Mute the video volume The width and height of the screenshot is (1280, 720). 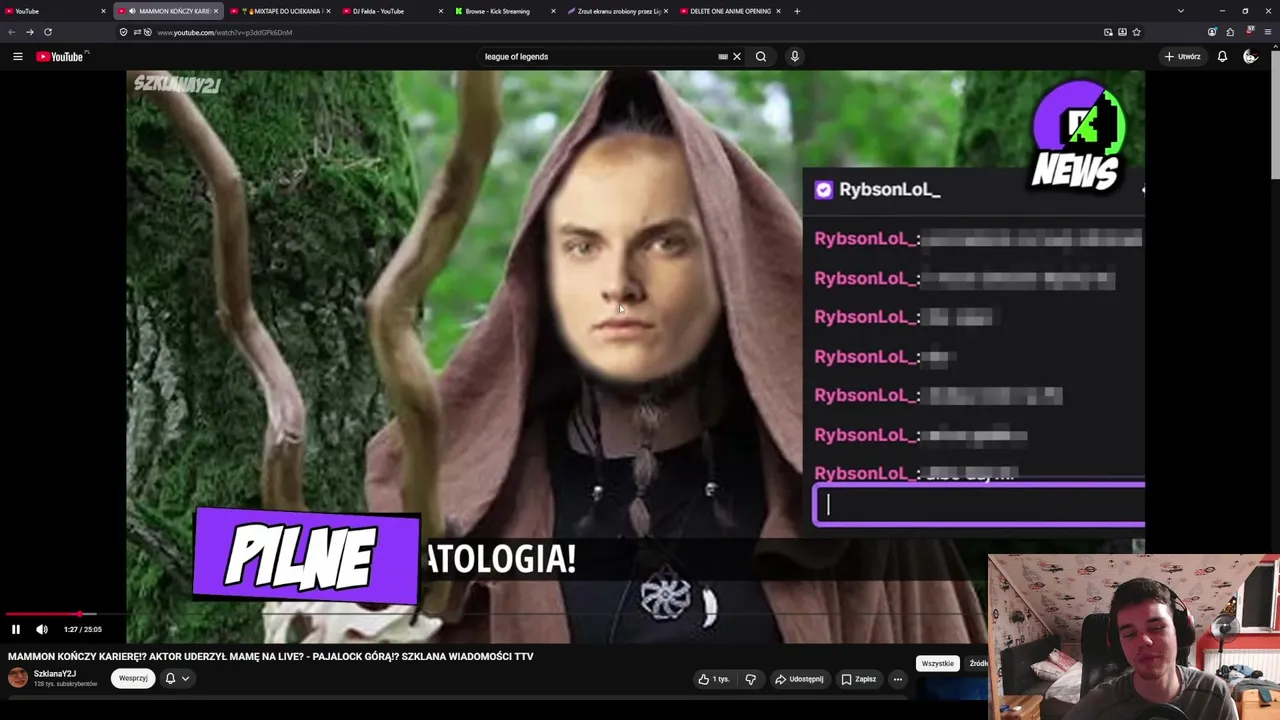pos(42,629)
